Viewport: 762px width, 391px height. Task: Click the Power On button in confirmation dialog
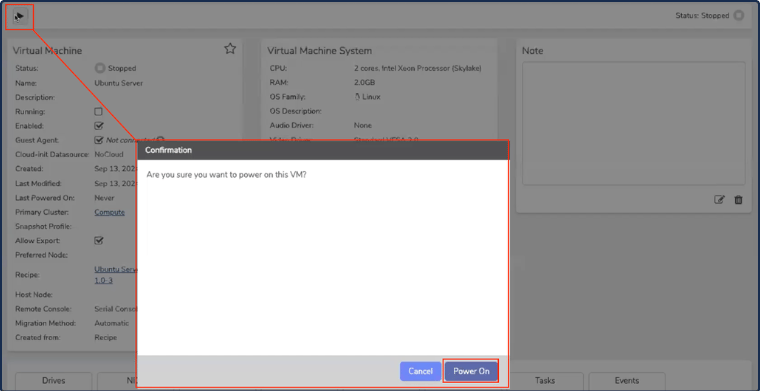(x=471, y=371)
